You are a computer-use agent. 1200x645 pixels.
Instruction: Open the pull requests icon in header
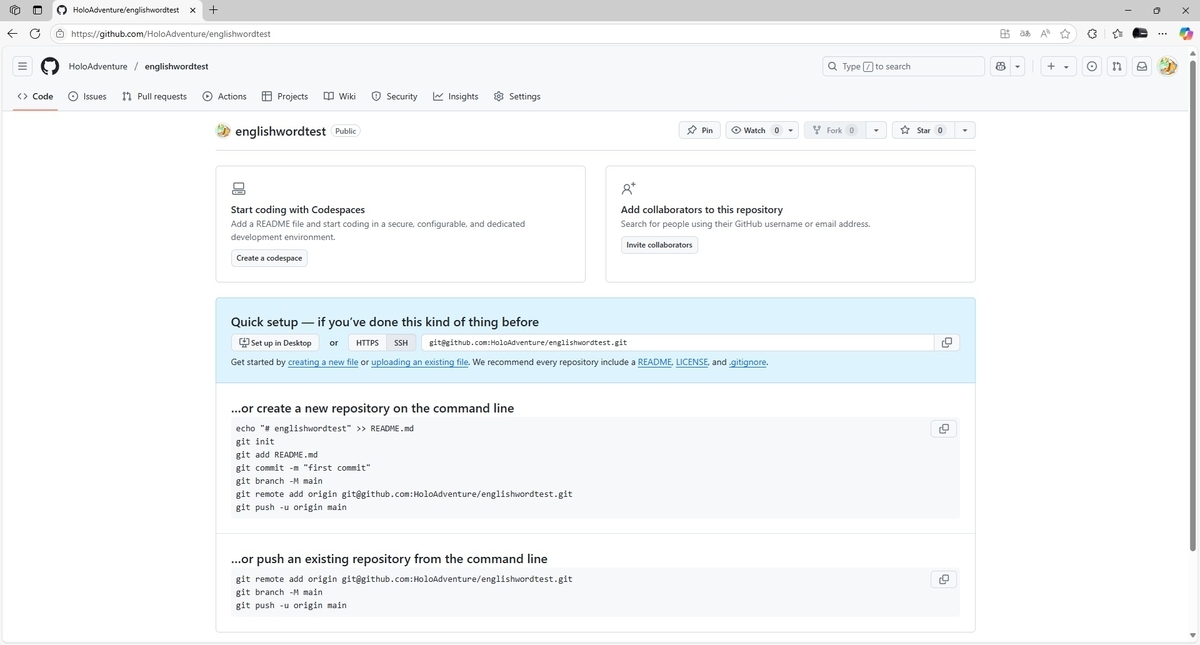1116,66
